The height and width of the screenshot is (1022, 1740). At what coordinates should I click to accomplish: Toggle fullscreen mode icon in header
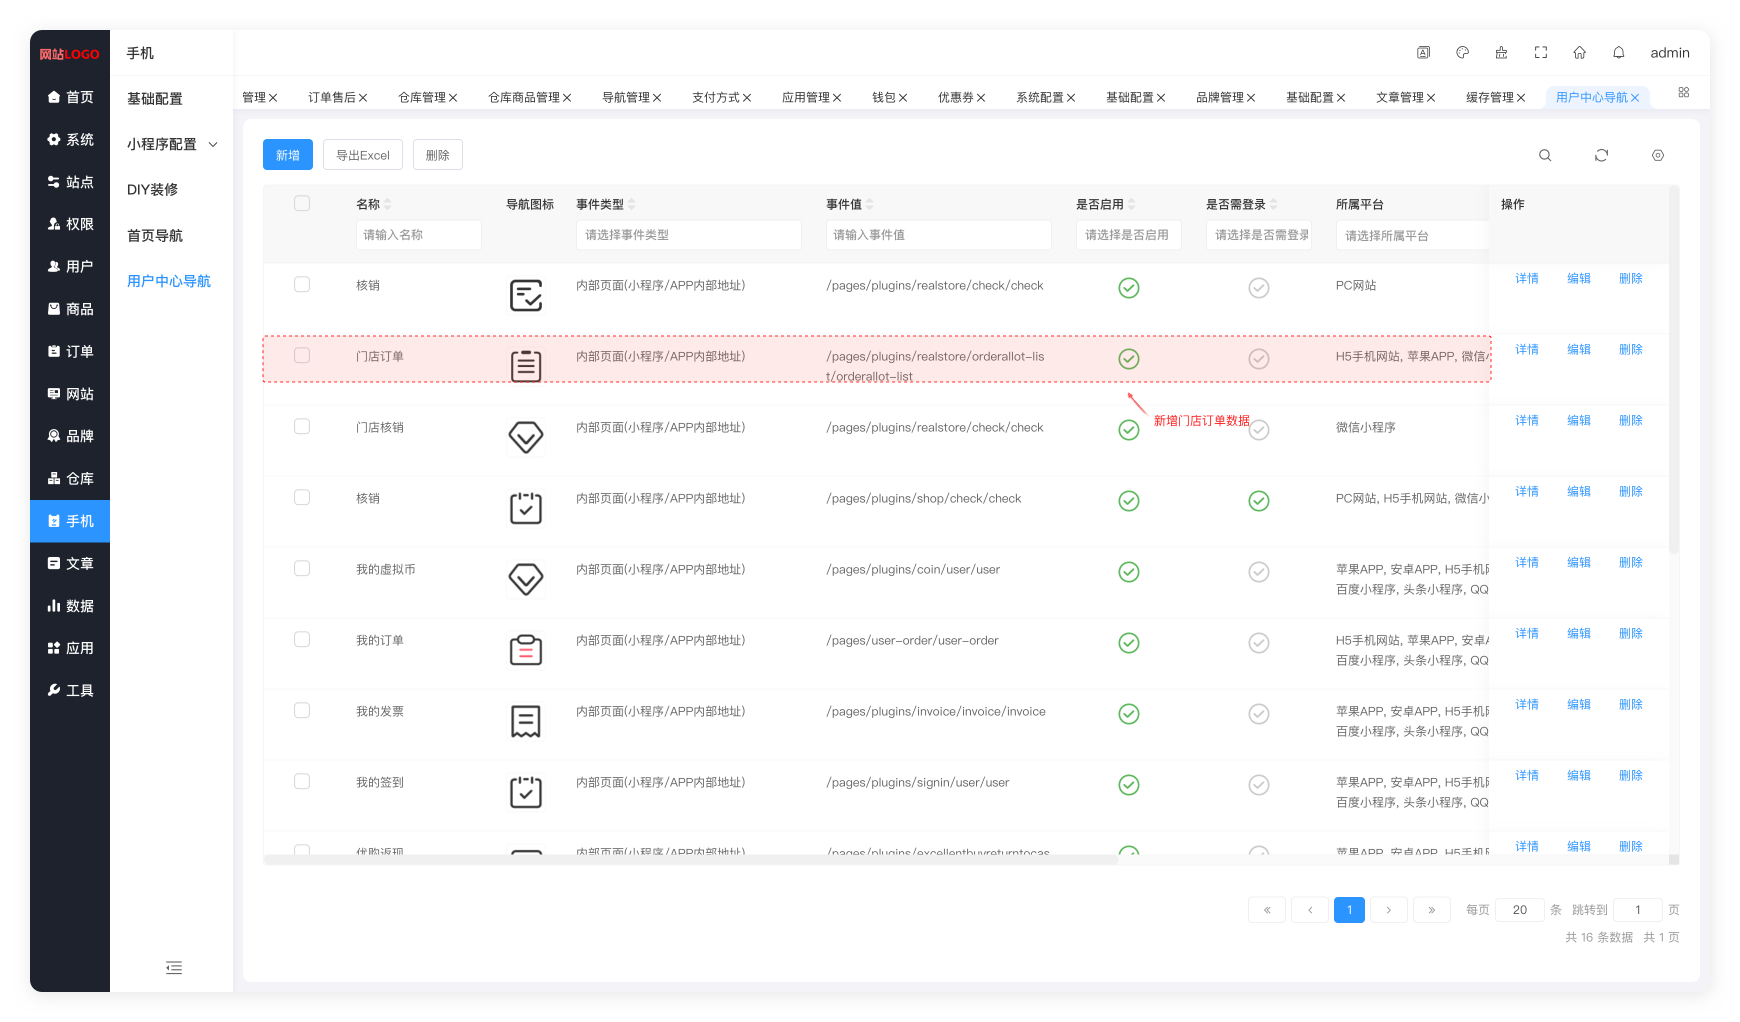point(1541,53)
